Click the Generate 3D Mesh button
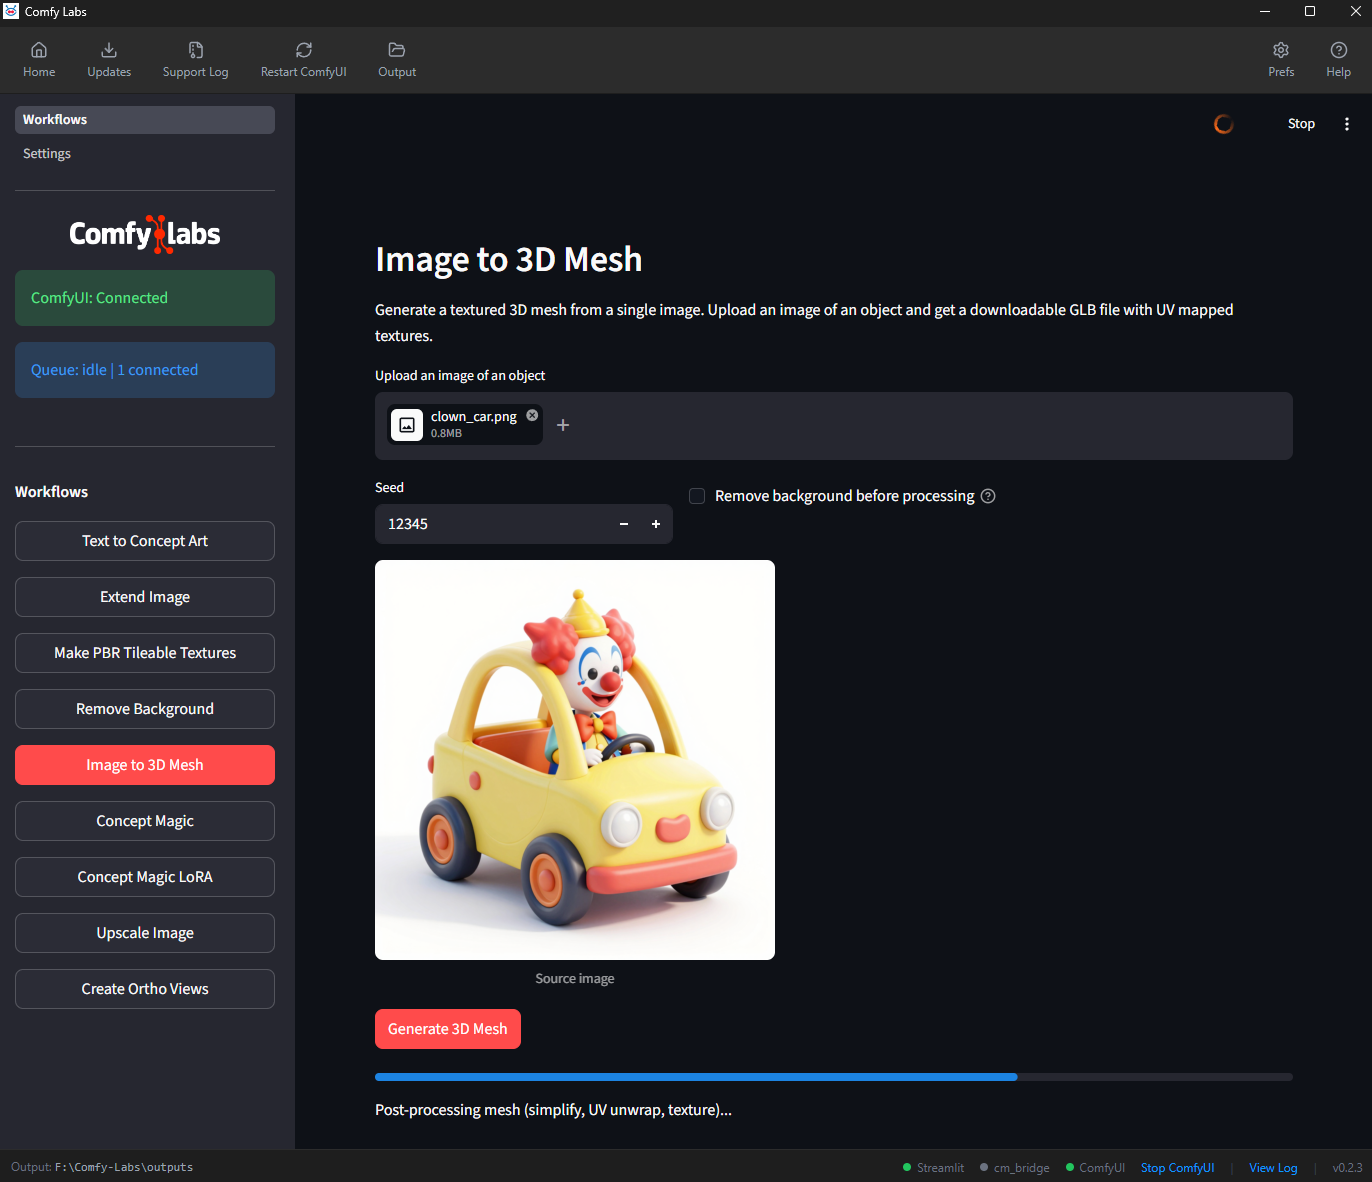This screenshot has height=1182, width=1372. click(448, 1029)
